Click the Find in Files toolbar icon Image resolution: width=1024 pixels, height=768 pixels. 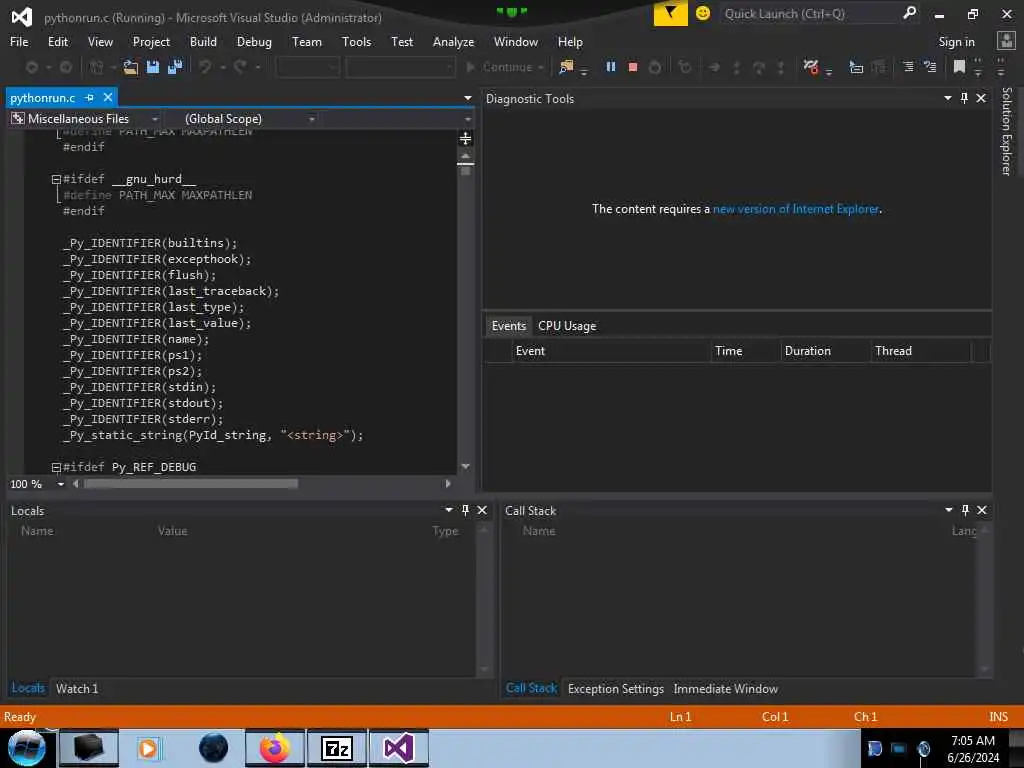566,67
